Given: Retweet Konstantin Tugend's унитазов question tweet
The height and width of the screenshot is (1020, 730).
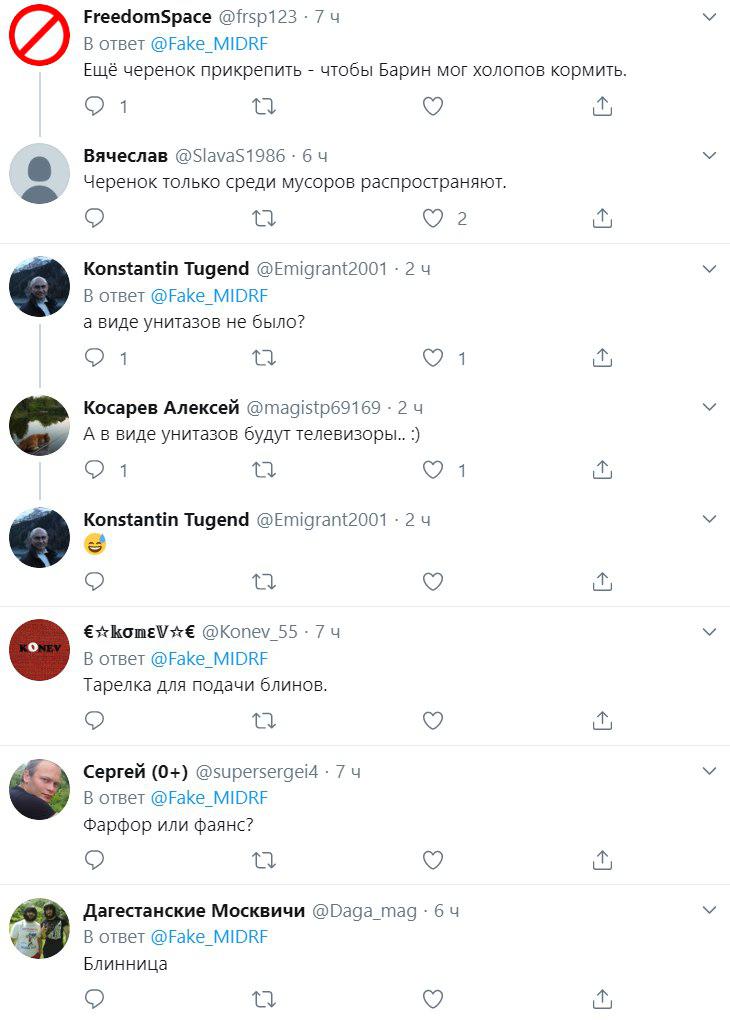Looking at the screenshot, I should click(x=264, y=358).
